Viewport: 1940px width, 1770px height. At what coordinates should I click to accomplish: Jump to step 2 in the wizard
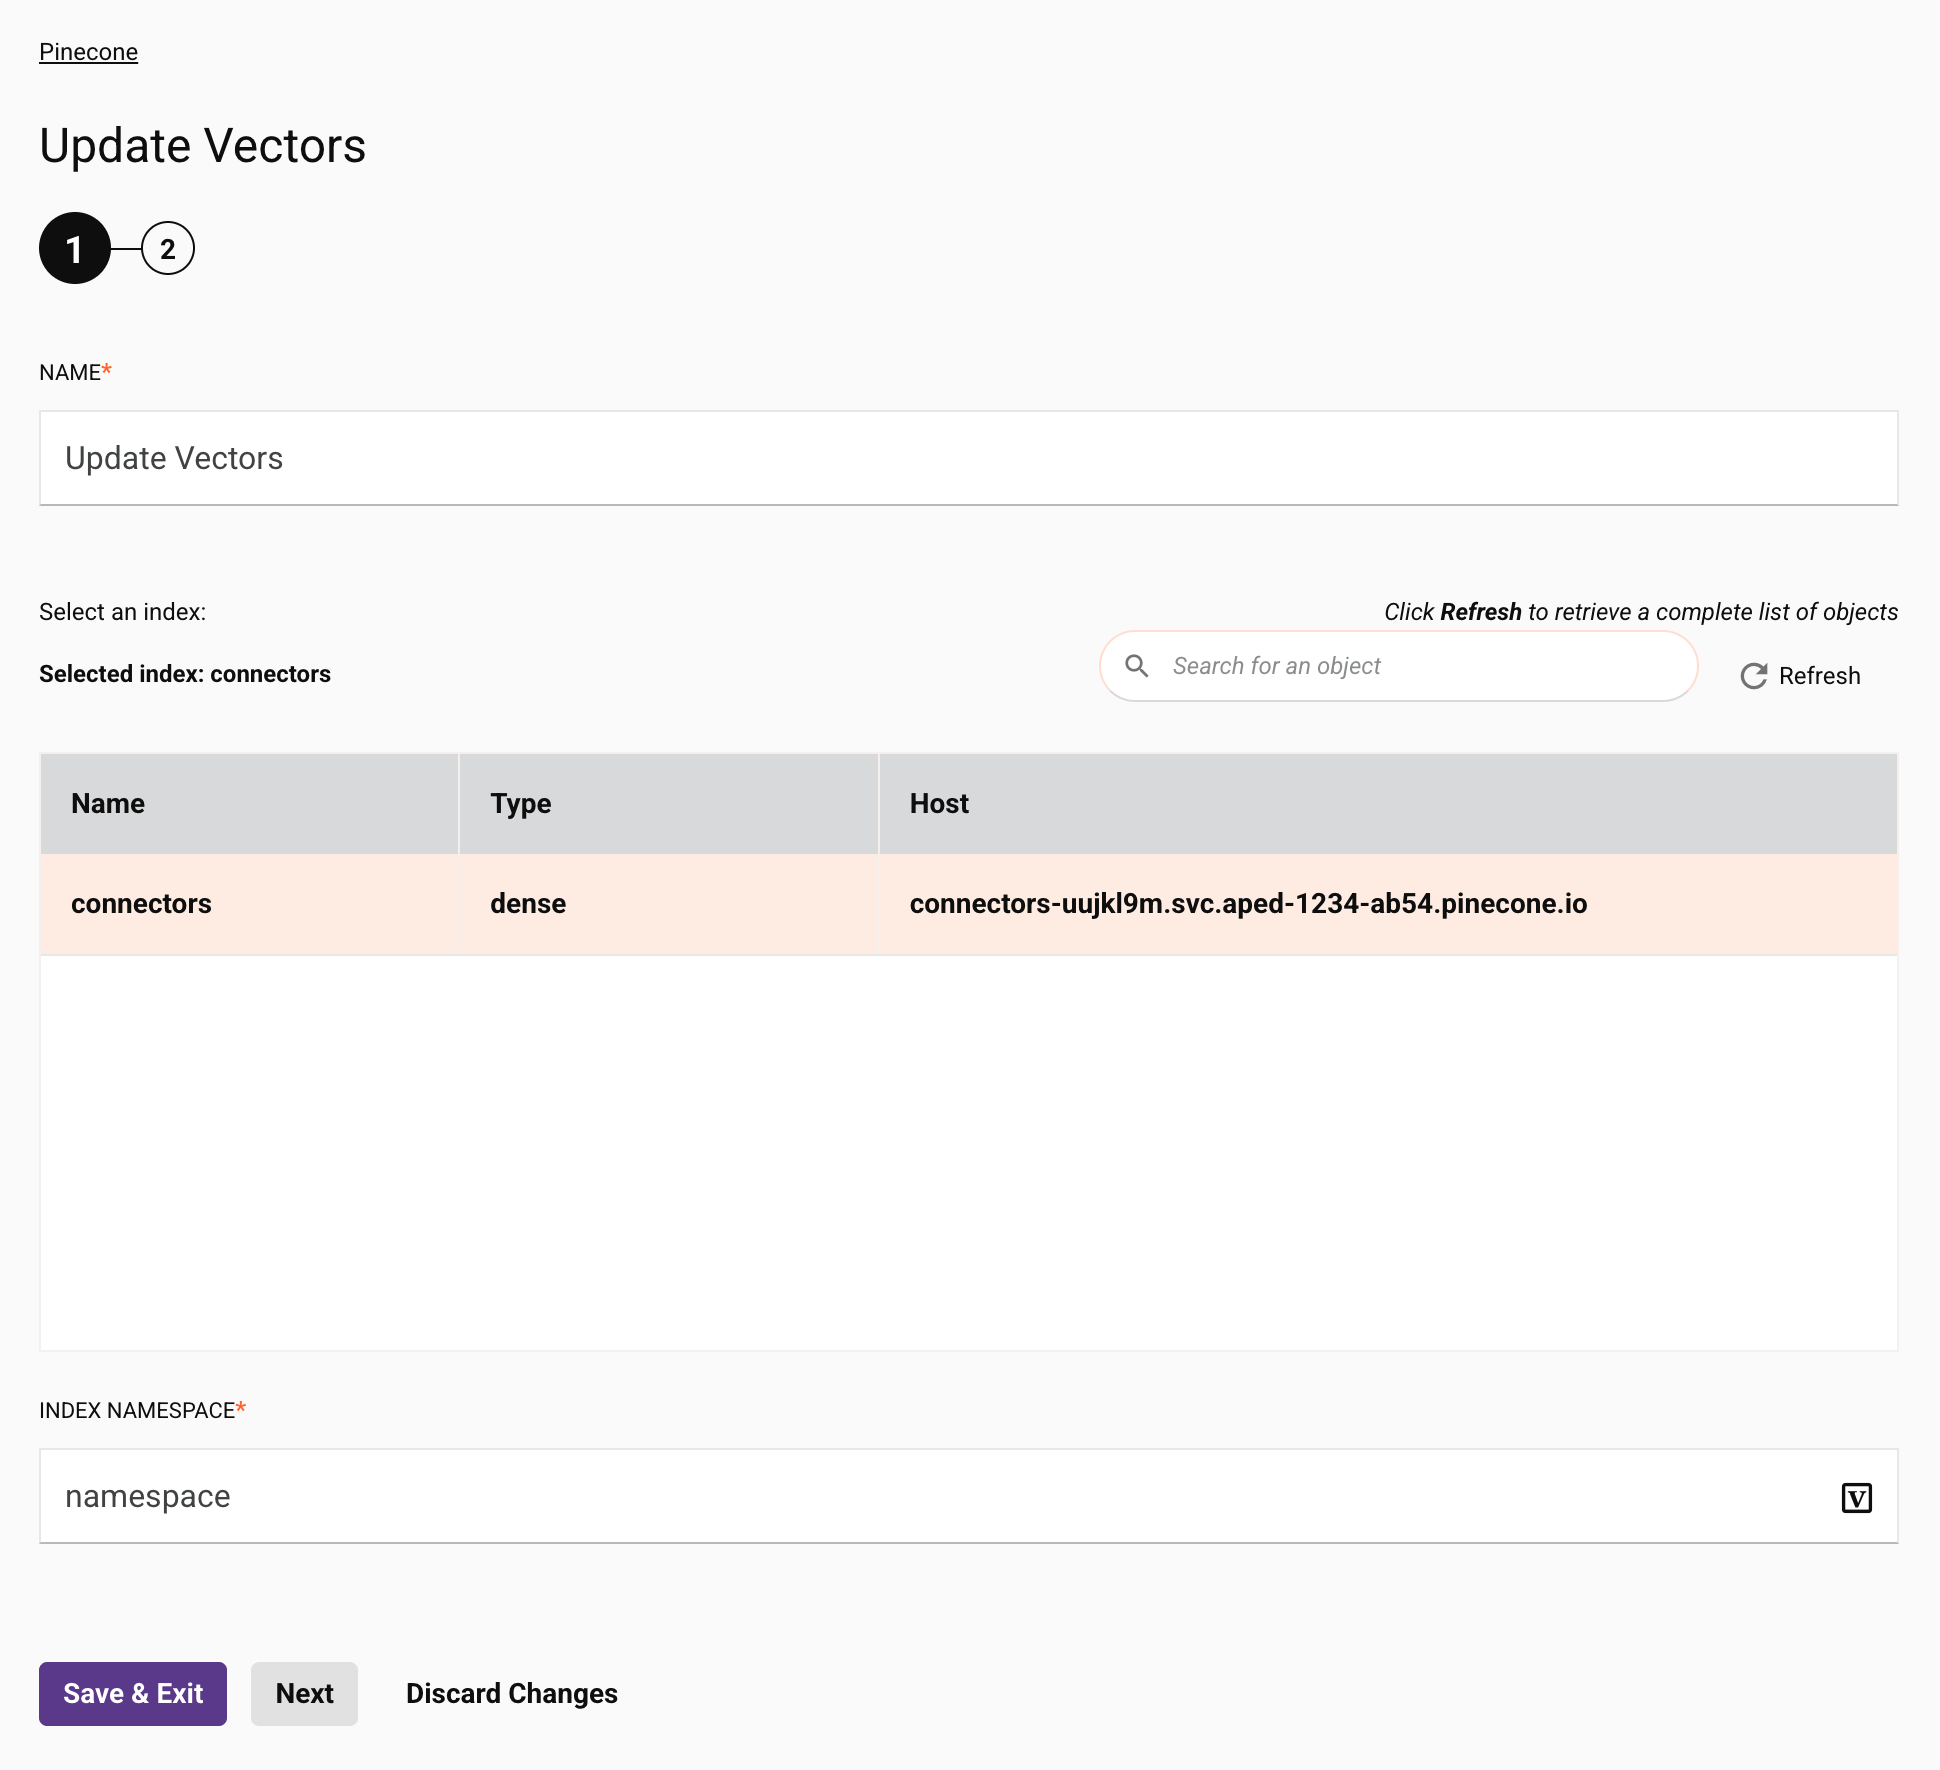coord(168,248)
